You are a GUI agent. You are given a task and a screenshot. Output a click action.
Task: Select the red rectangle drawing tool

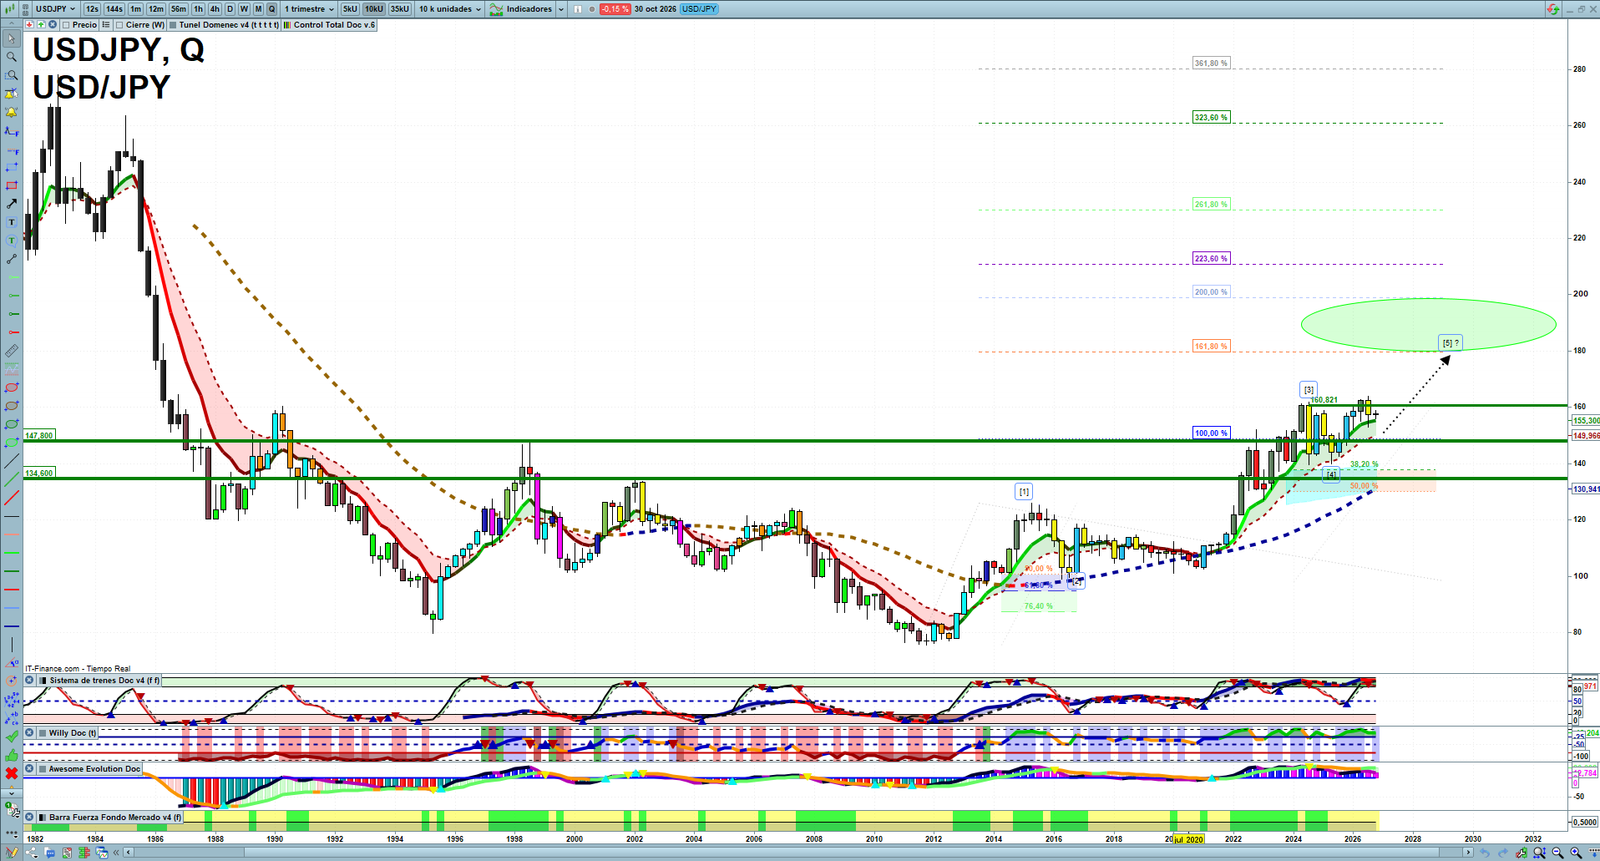coord(12,185)
